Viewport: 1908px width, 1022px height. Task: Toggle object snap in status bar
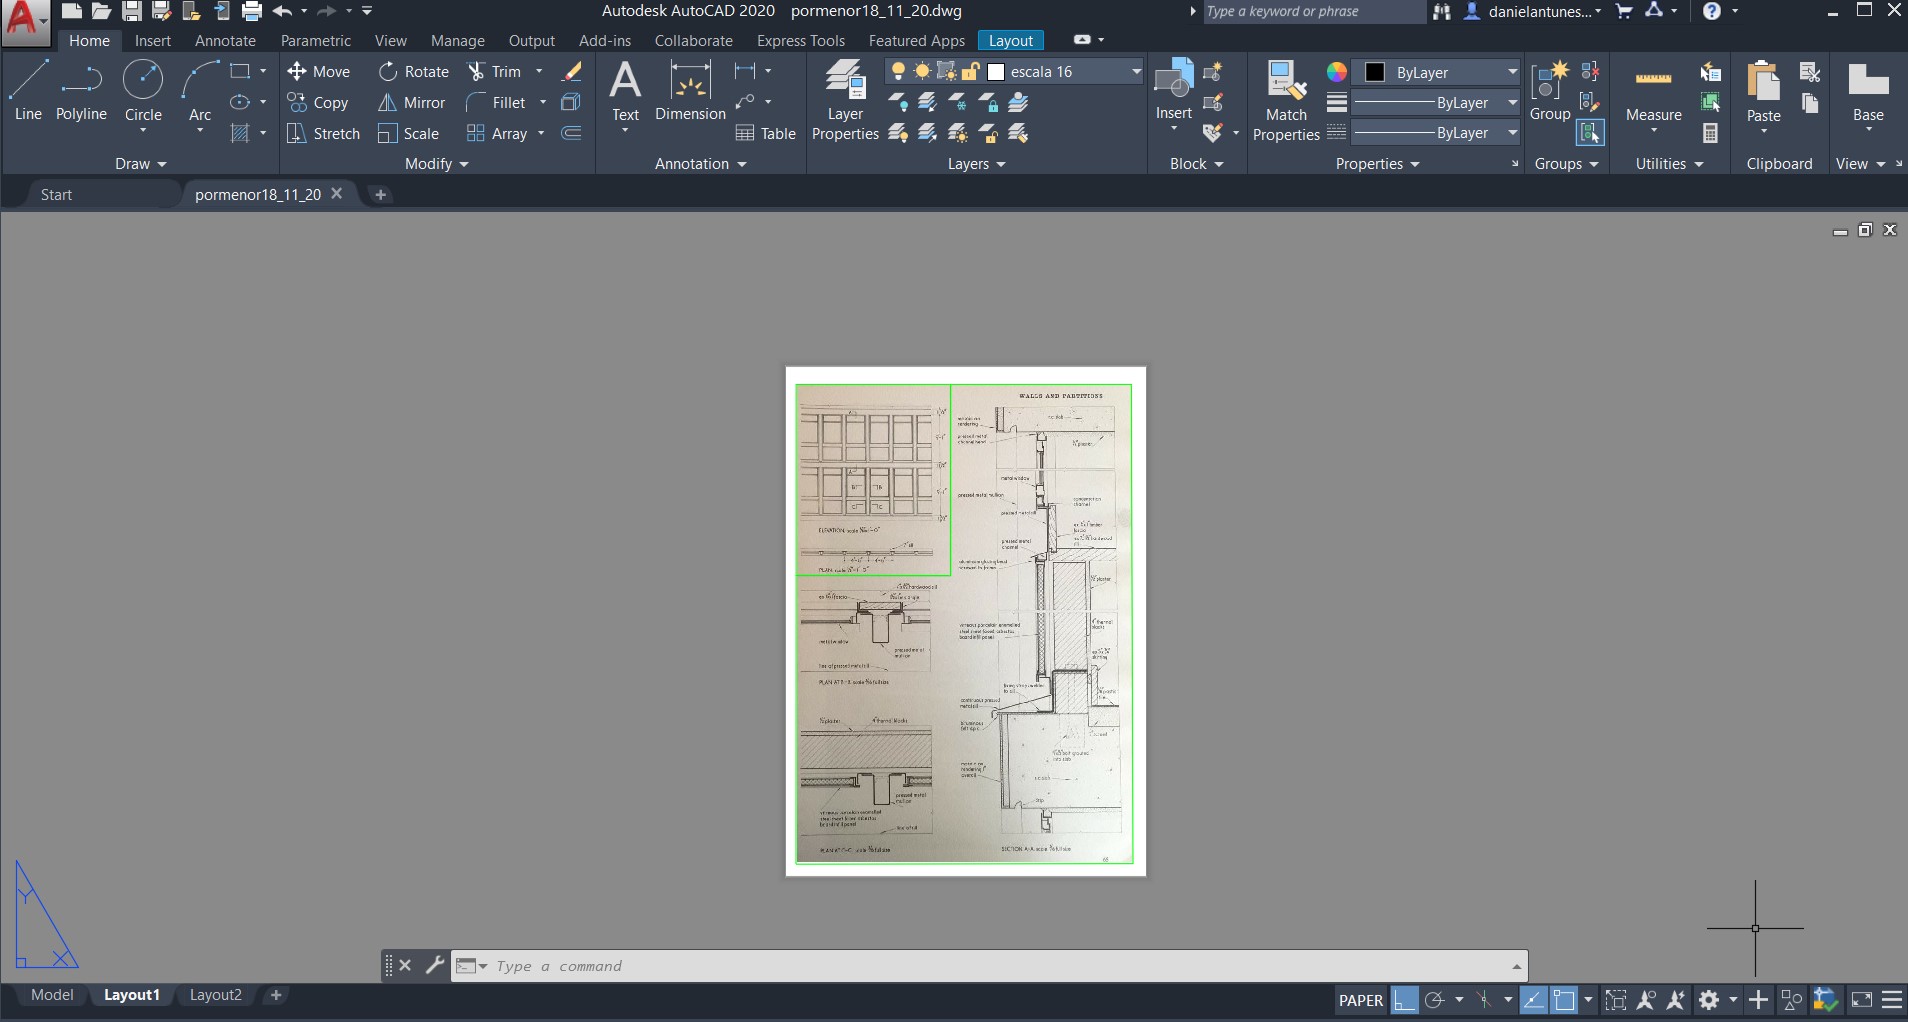pyautogui.click(x=1564, y=999)
